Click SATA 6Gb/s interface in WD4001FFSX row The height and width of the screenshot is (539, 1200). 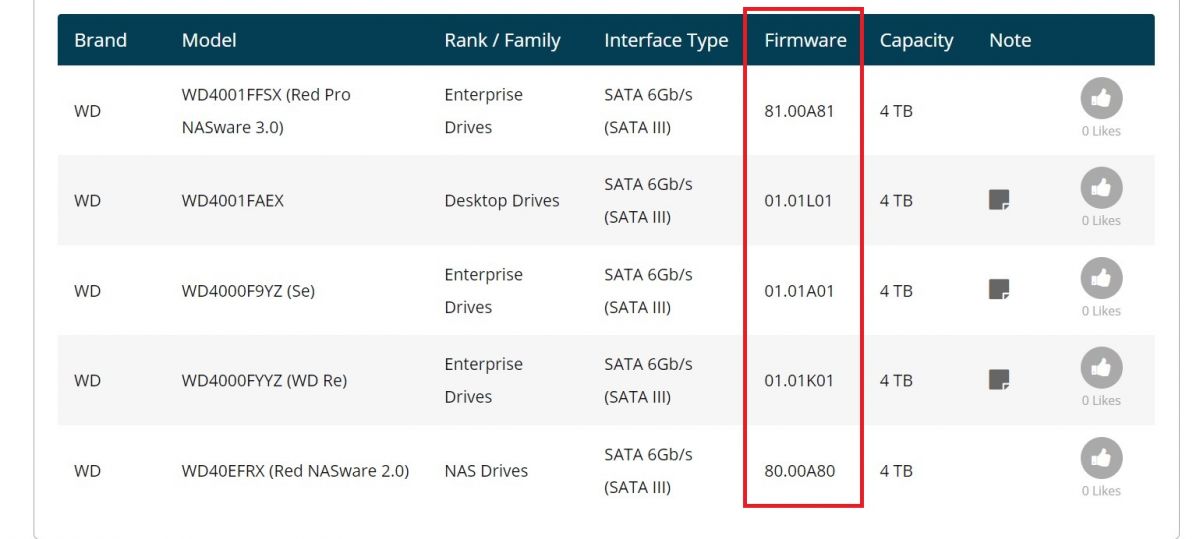point(648,111)
